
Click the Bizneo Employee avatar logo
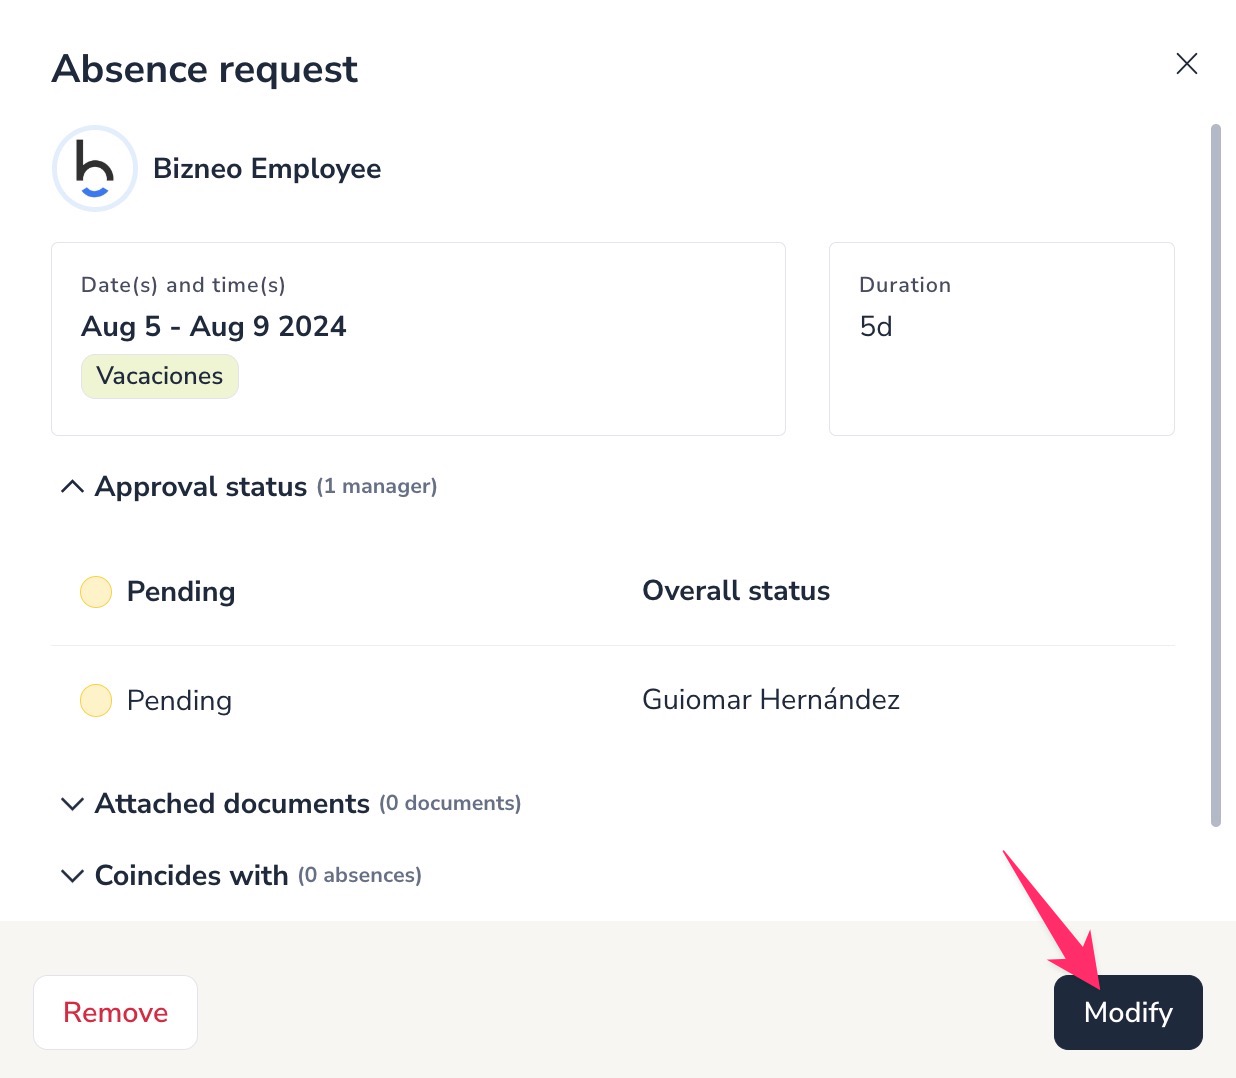coord(94,169)
